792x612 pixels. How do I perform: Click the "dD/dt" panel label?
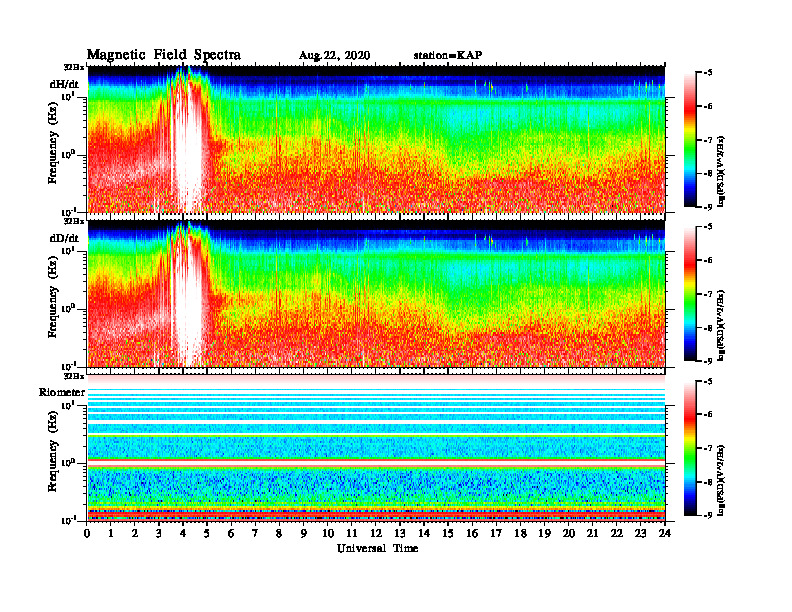tap(64, 238)
